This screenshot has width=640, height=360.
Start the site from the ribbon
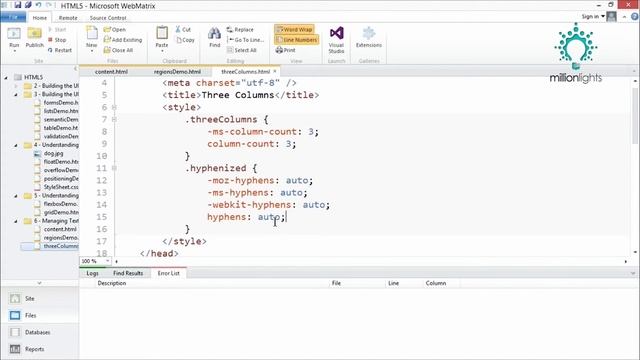(57, 29)
